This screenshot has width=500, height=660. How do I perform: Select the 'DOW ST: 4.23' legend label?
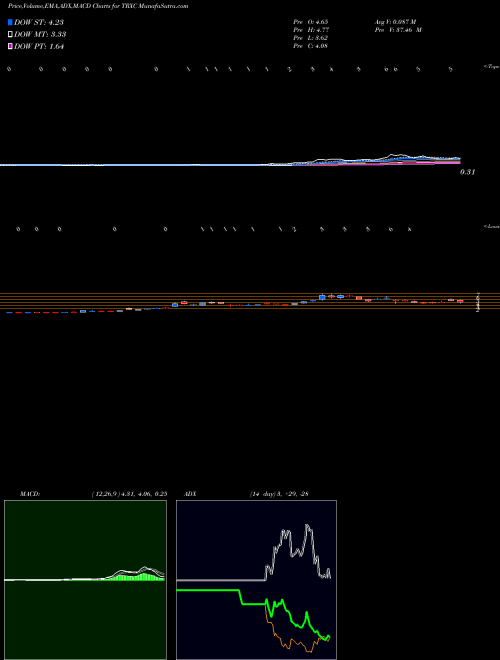tap(39, 22)
